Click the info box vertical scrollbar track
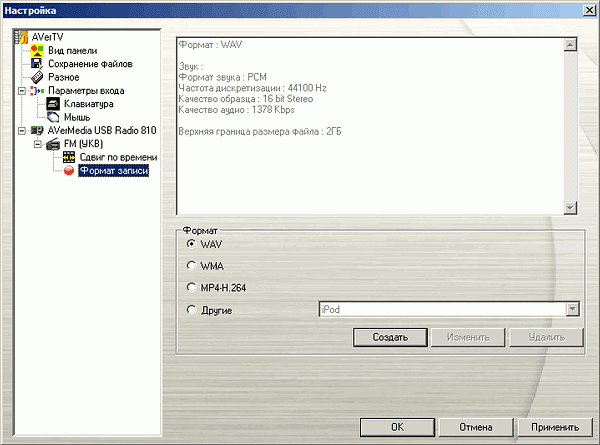The image size is (600, 445). [570, 126]
